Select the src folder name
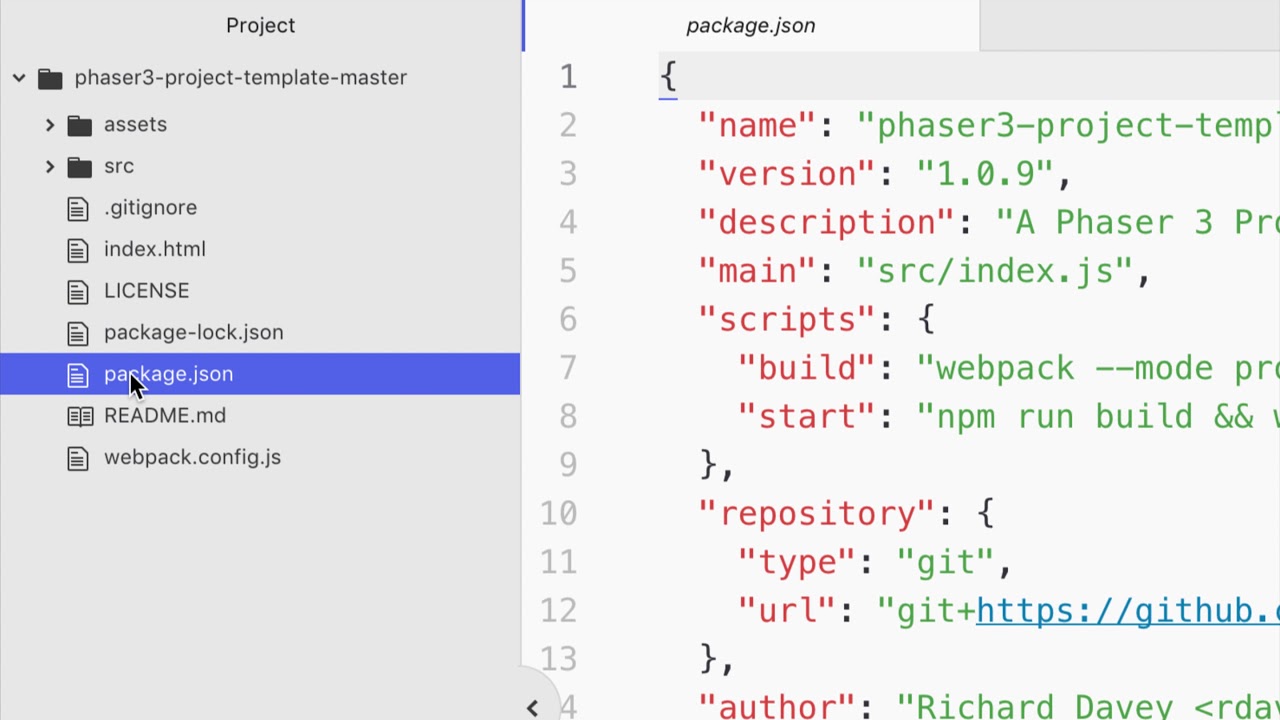This screenshot has height=720, width=1280. click(x=118, y=166)
